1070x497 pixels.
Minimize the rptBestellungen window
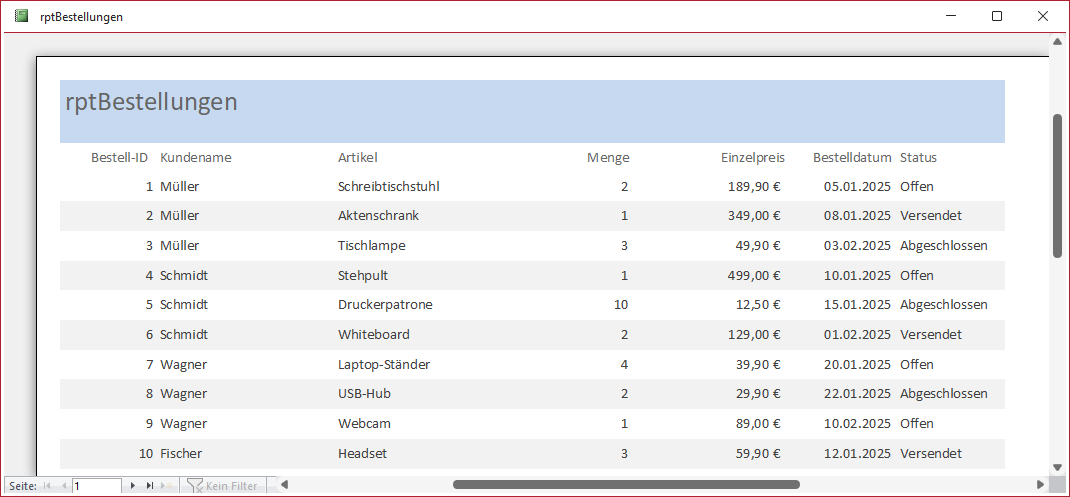pos(951,16)
